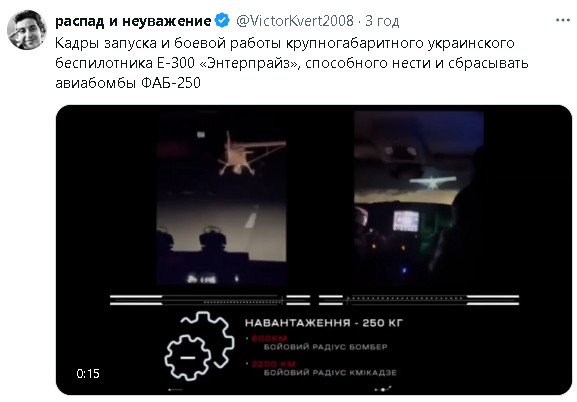Open the @VictorKvert2008 handle link

point(295,21)
